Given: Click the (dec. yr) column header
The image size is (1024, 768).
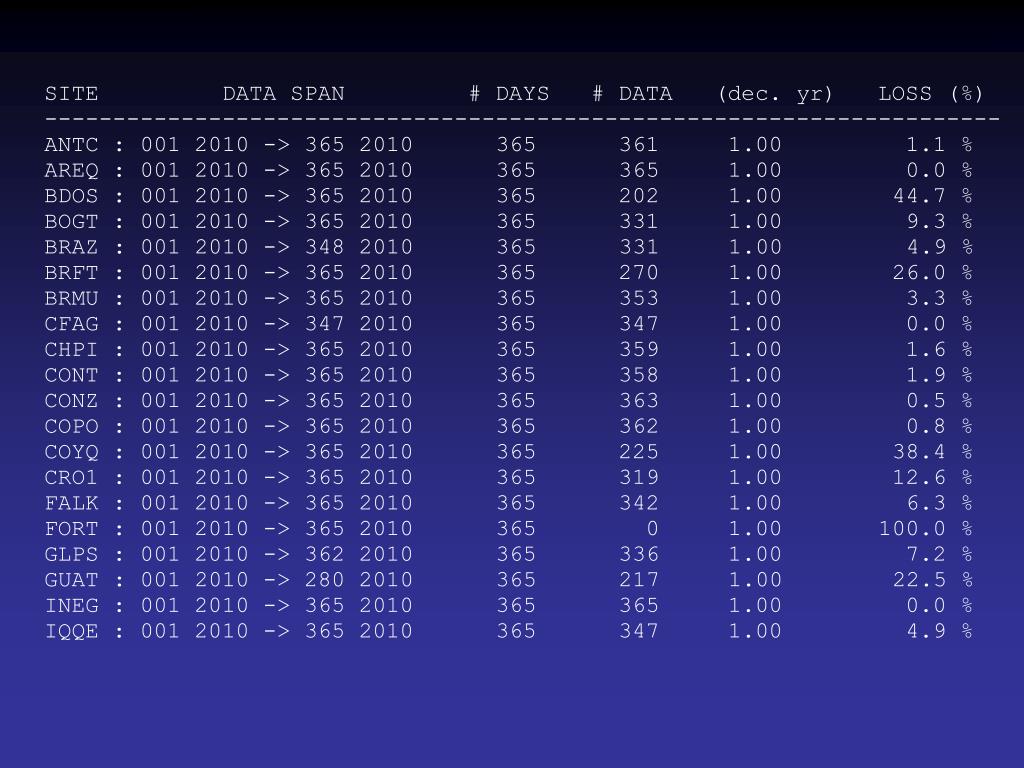Looking at the screenshot, I should (775, 94).
